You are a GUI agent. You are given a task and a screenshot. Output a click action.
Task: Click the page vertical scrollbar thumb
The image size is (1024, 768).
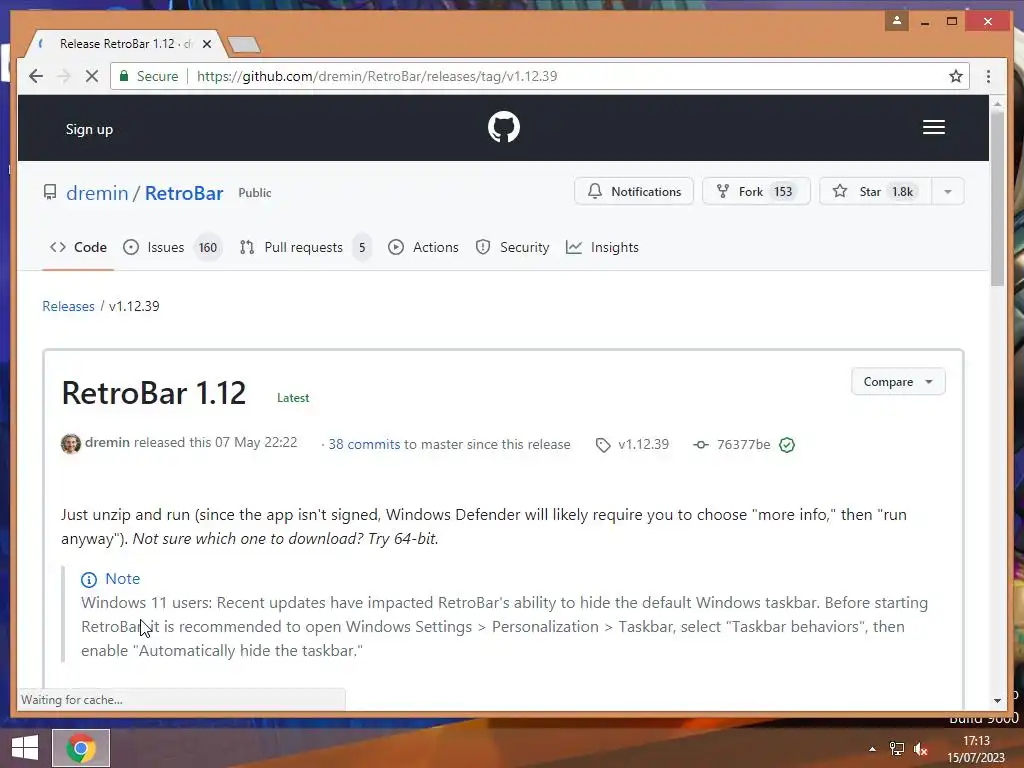click(997, 199)
